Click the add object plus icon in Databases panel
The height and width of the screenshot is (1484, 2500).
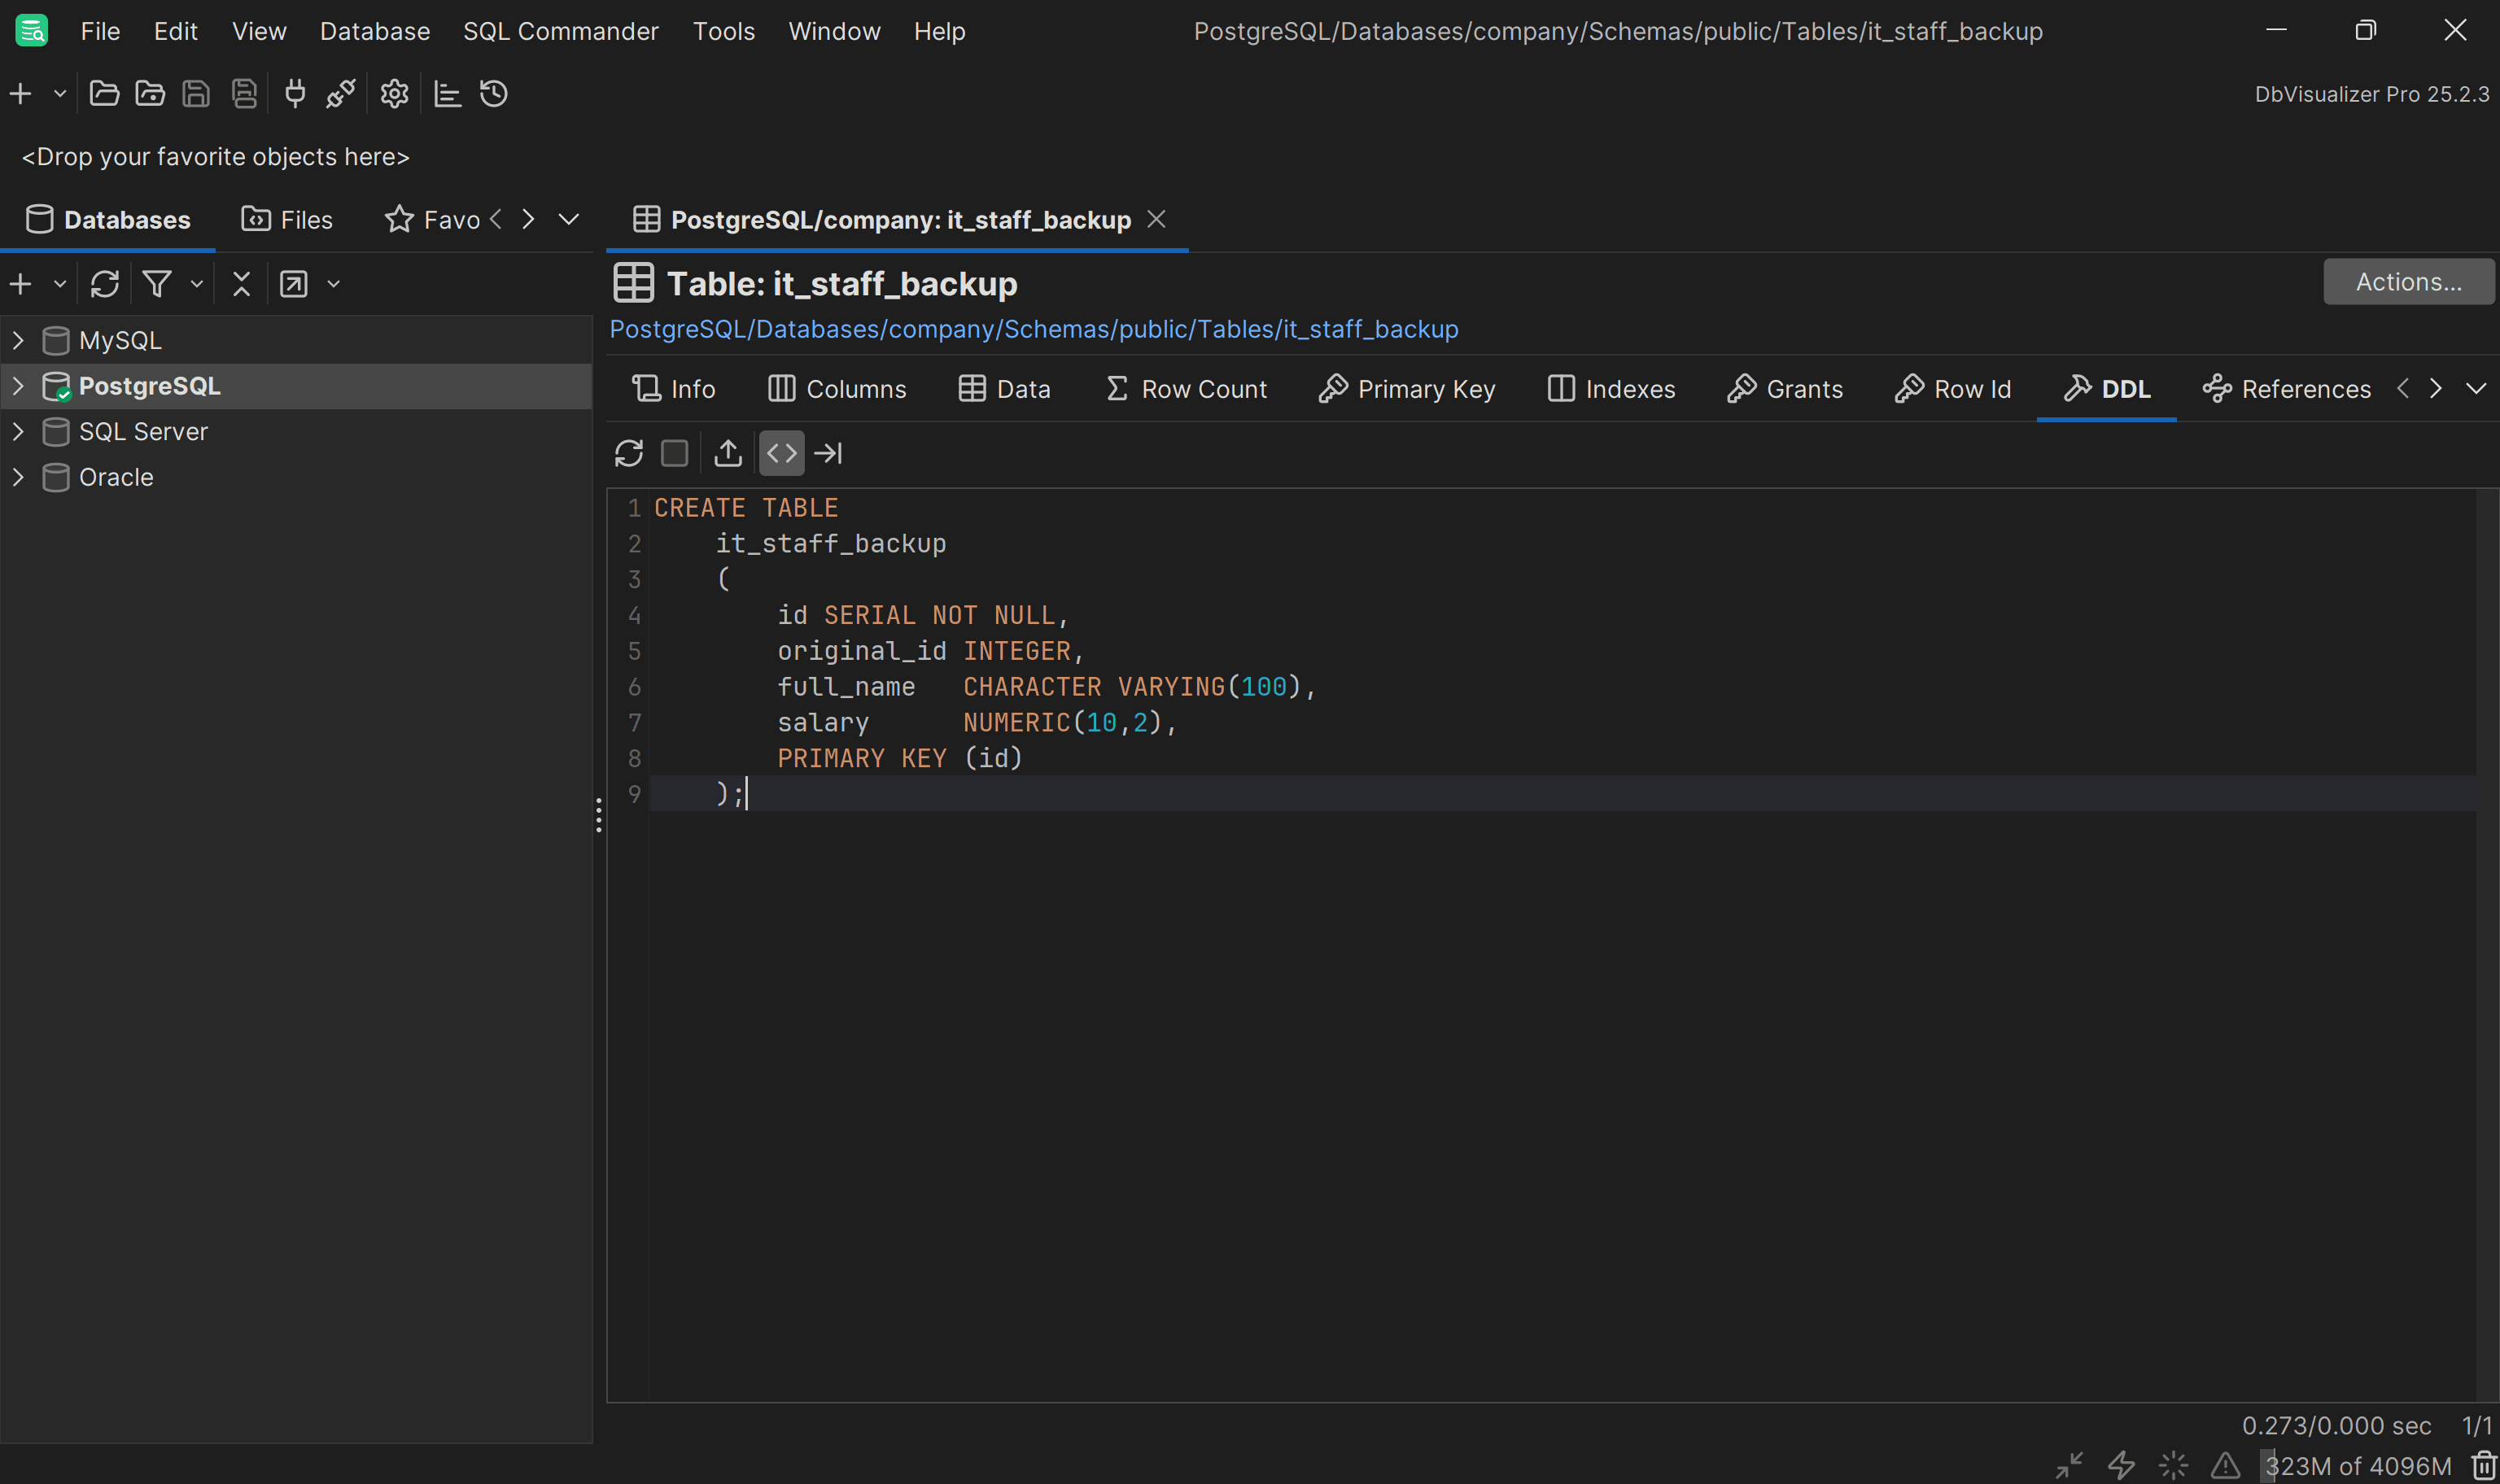[21, 284]
